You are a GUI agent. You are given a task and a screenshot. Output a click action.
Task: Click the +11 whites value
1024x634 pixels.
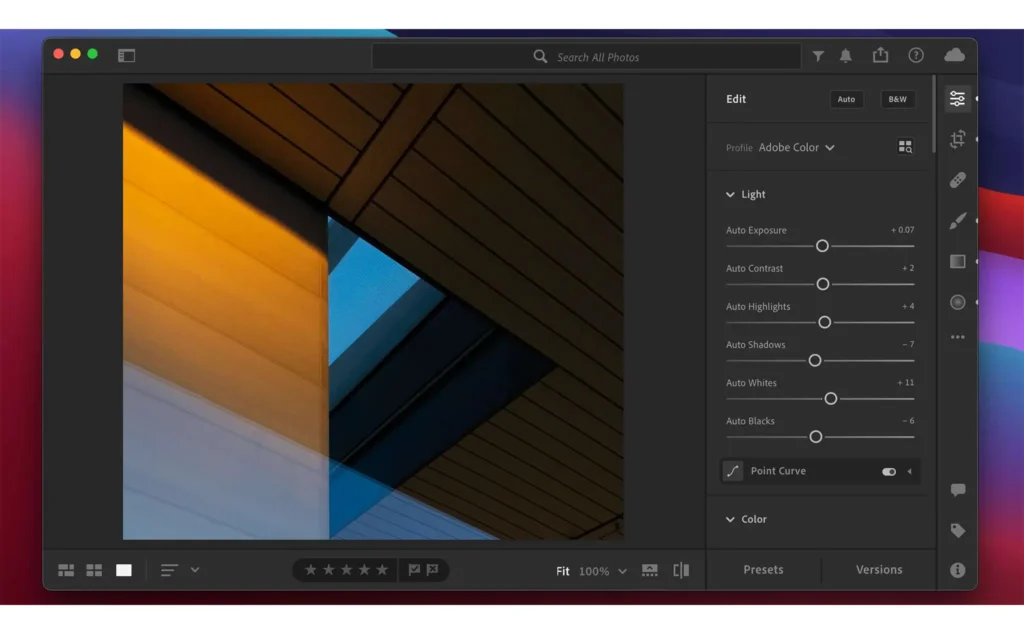pyautogui.click(x=905, y=383)
